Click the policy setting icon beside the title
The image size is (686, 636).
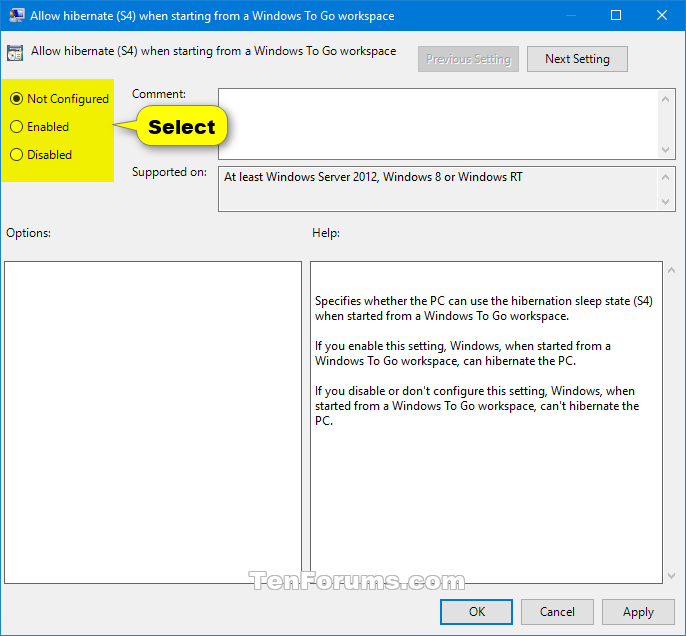tap(15, 53)
